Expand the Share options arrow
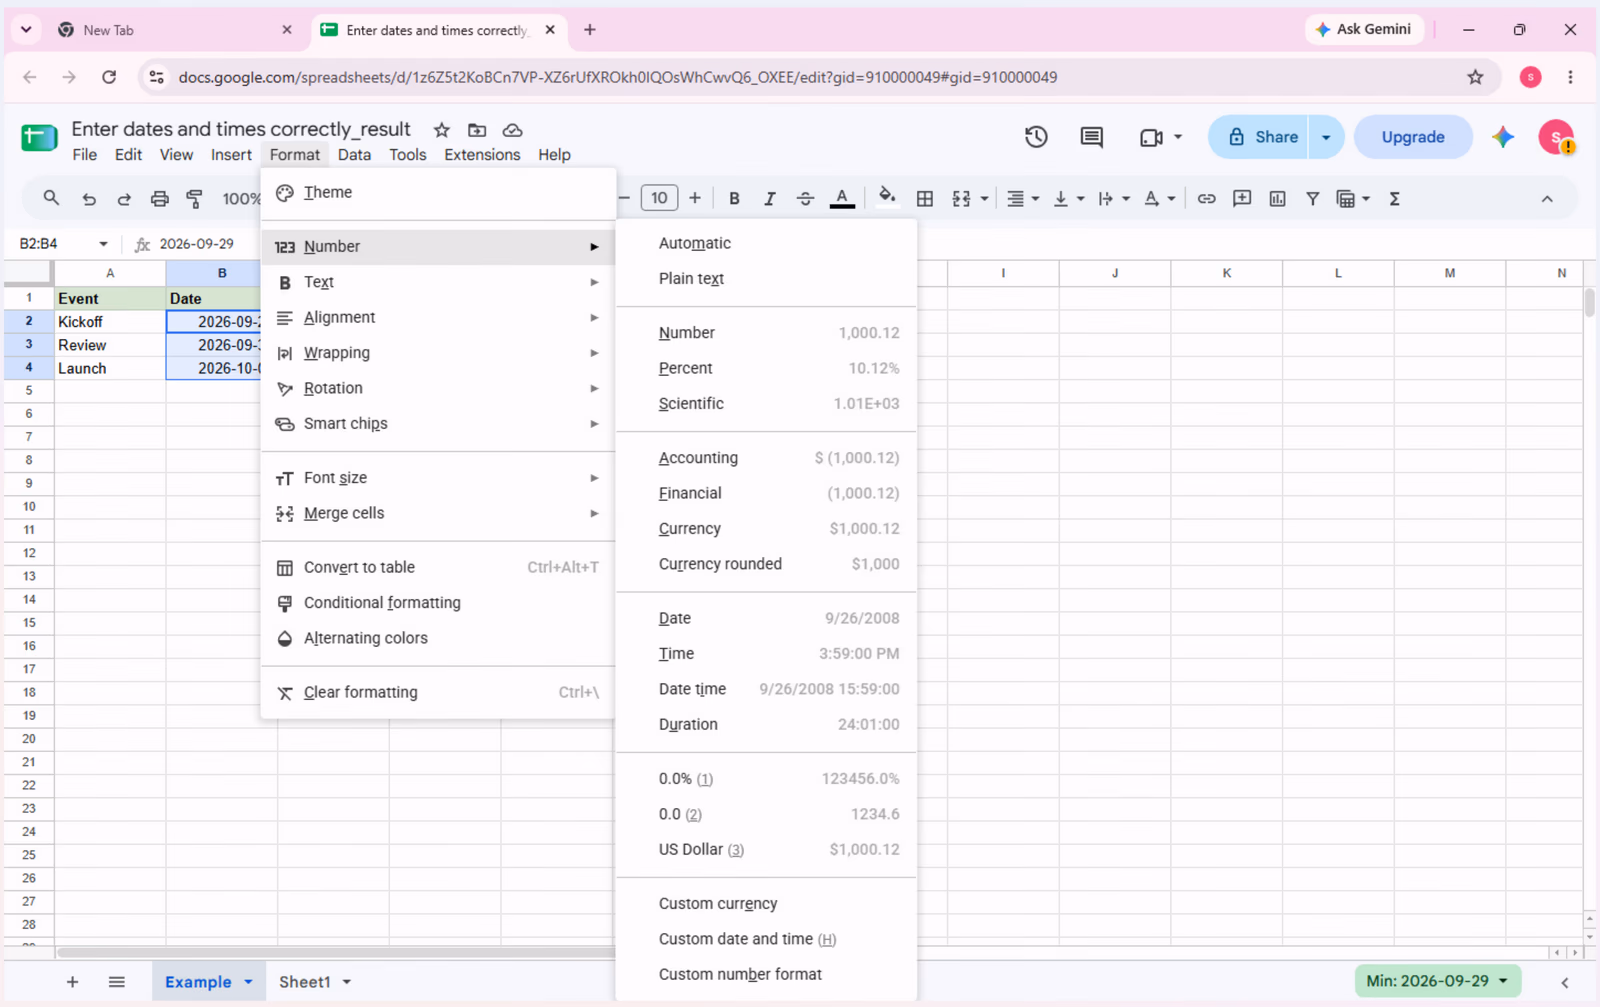Viewport: 1600px width, 1007px height. (x=1326, y=137)
